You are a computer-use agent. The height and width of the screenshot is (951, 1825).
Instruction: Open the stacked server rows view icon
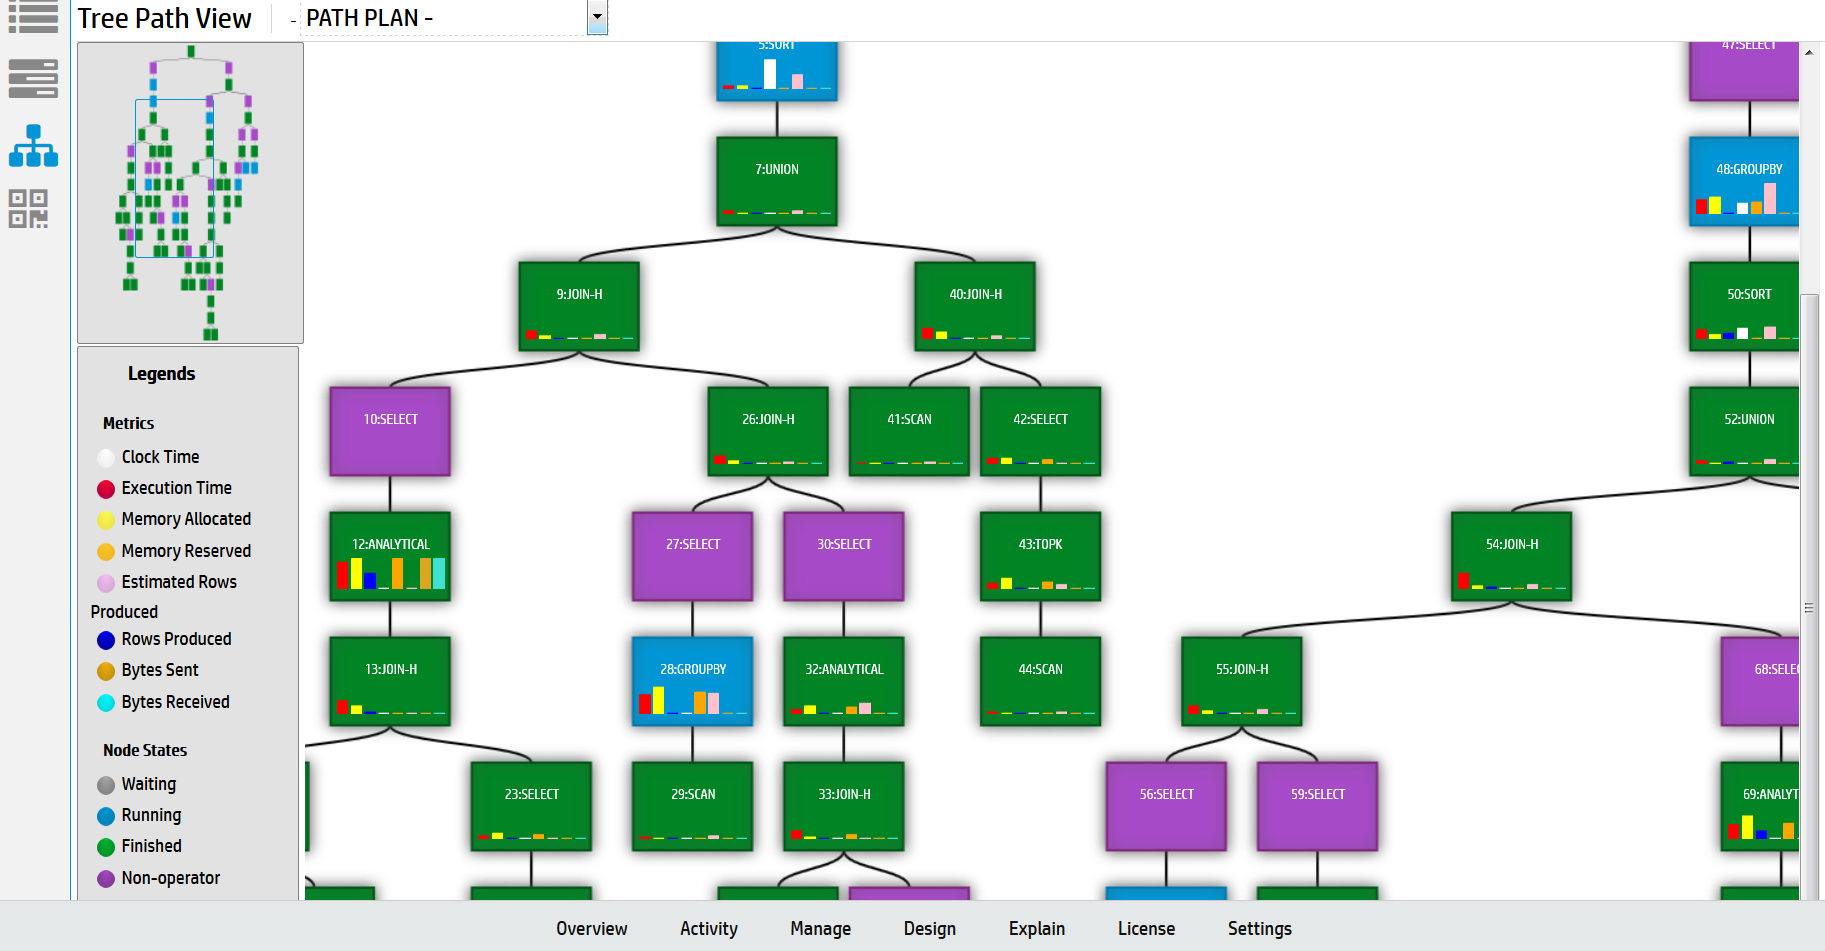[33, 78]
